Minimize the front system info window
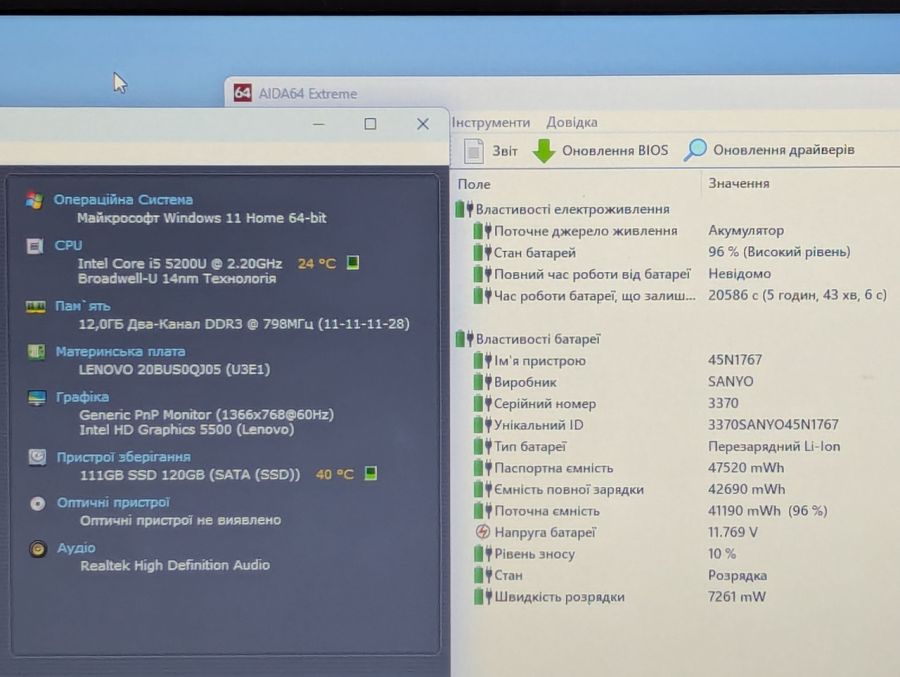Image resolution: width=900 pixels, height=677 pixels. coord(319,124)
